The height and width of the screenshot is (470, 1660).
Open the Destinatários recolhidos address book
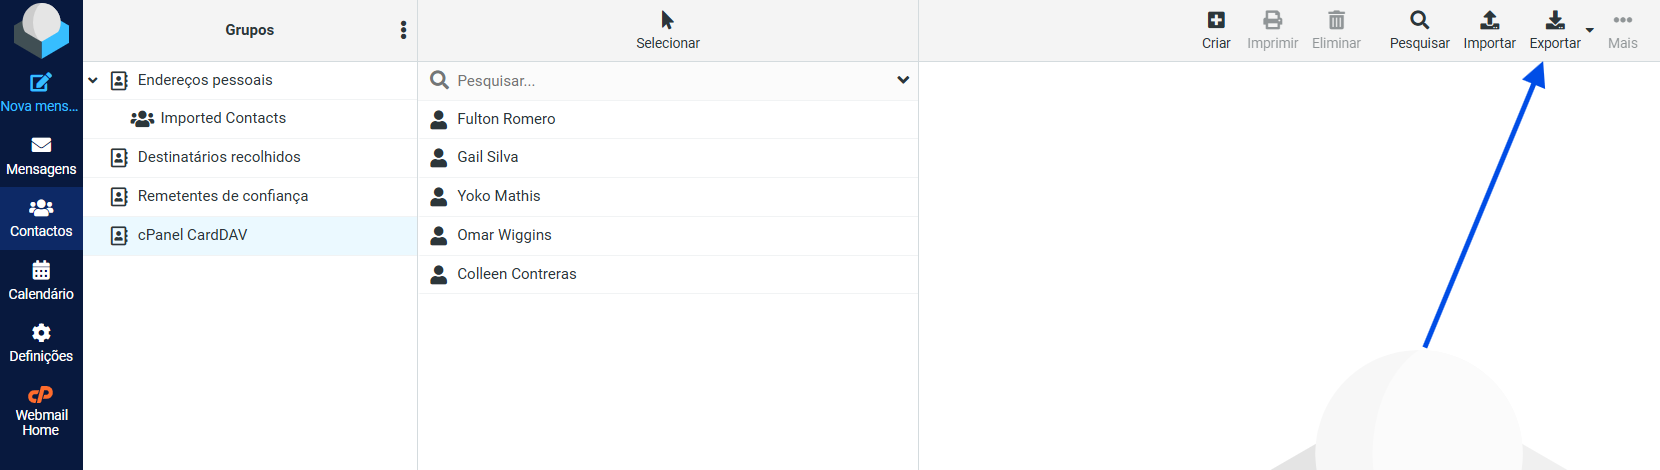pos(218,157)
